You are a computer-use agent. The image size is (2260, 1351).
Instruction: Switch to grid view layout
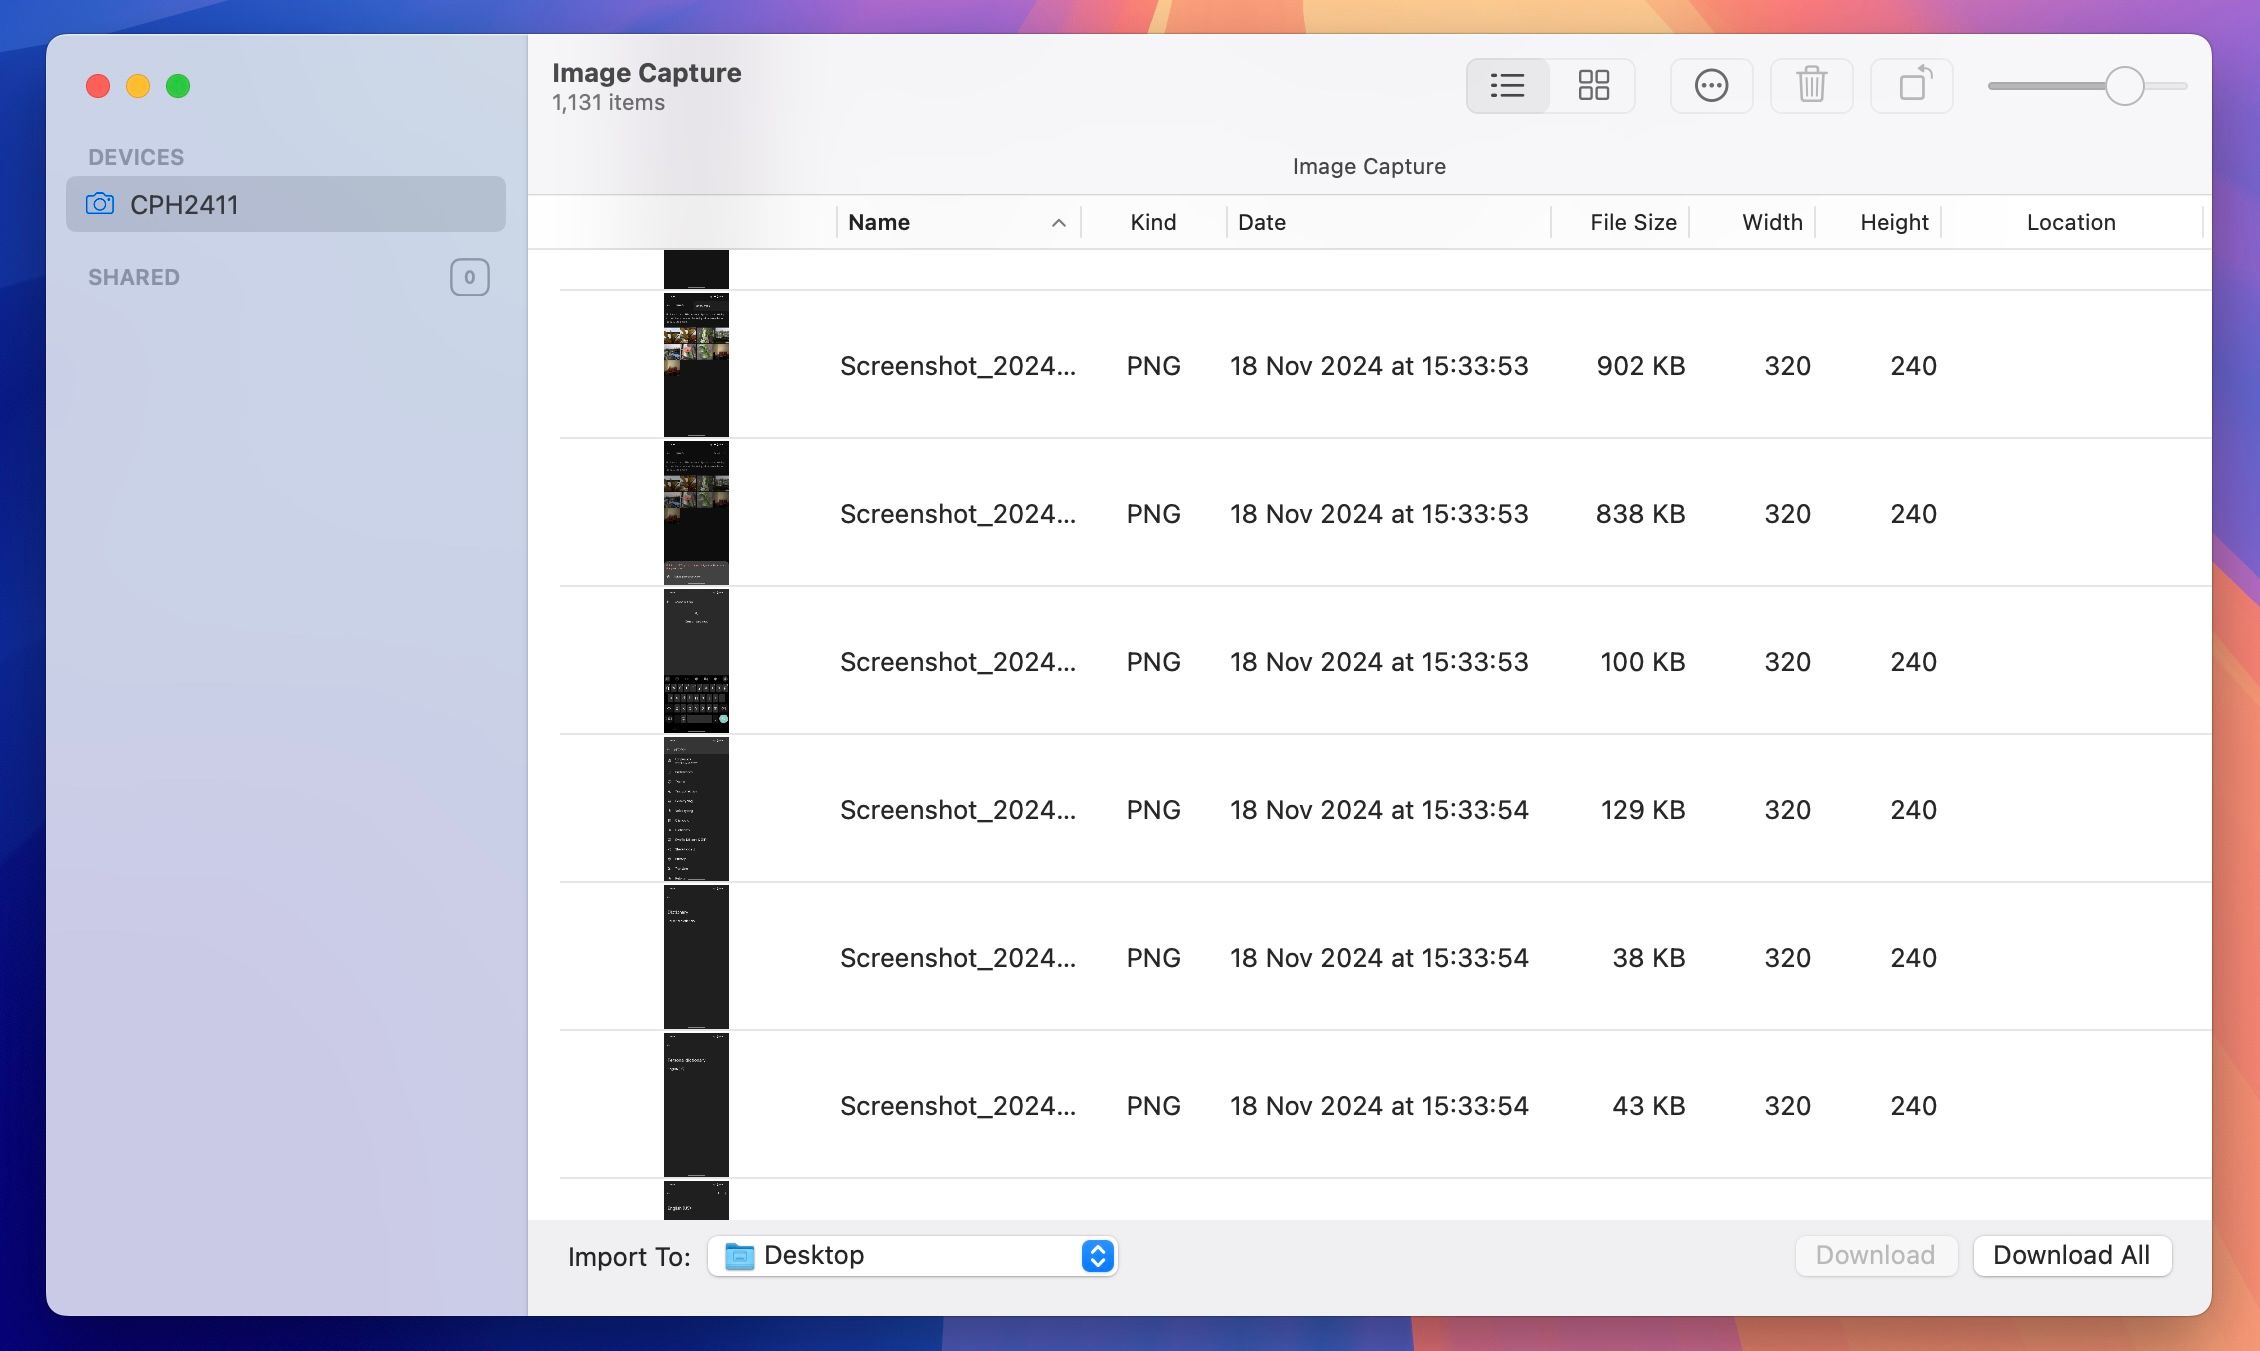click(1591, 84)
